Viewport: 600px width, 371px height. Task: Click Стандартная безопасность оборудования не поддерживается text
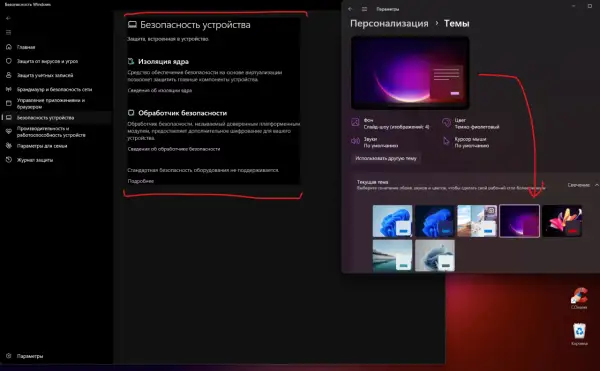pos(203,170)
